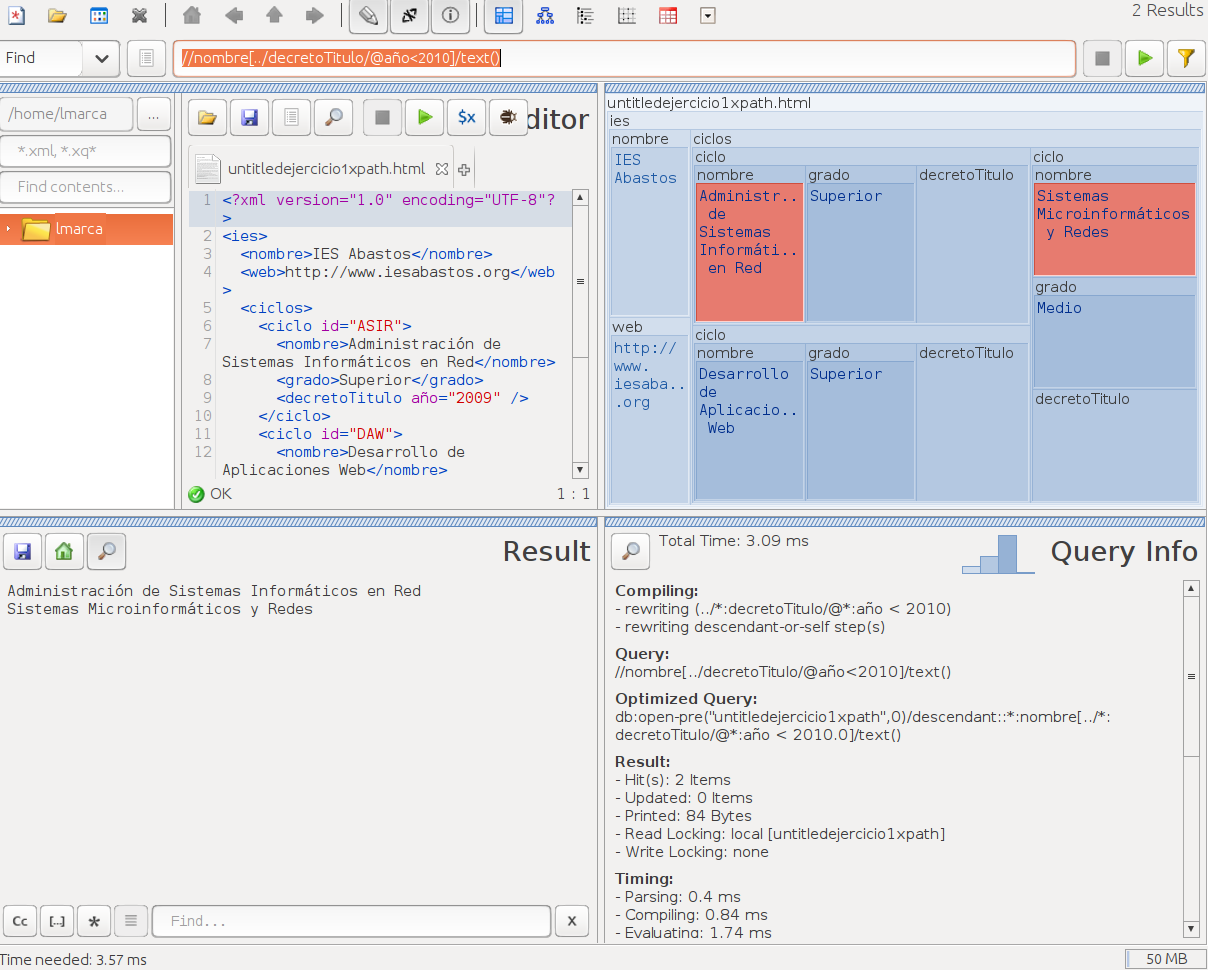Click the $x variables button in editor
Image resolution: width=1208 pixels, height=970 pixels.
tap(466, 118)
